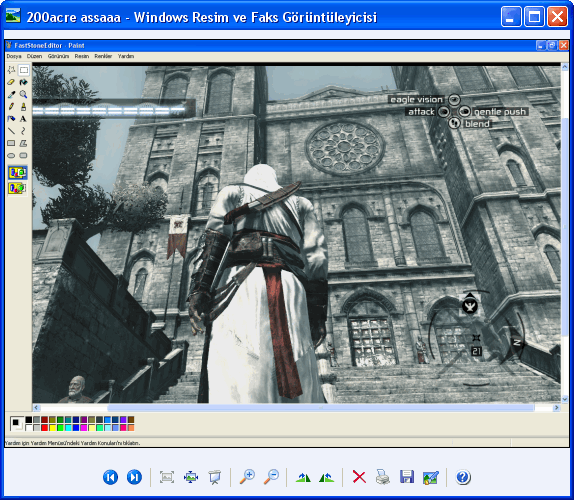Choose the Eraser tool in Paint
This screenshot has height=500, width=574.
coord(11,82)
